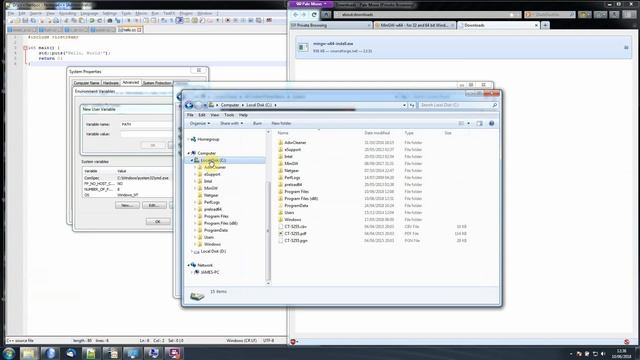Click OK in Environment Variables dialog
This screenshot has height=360, width=640.
coord(158,222)
